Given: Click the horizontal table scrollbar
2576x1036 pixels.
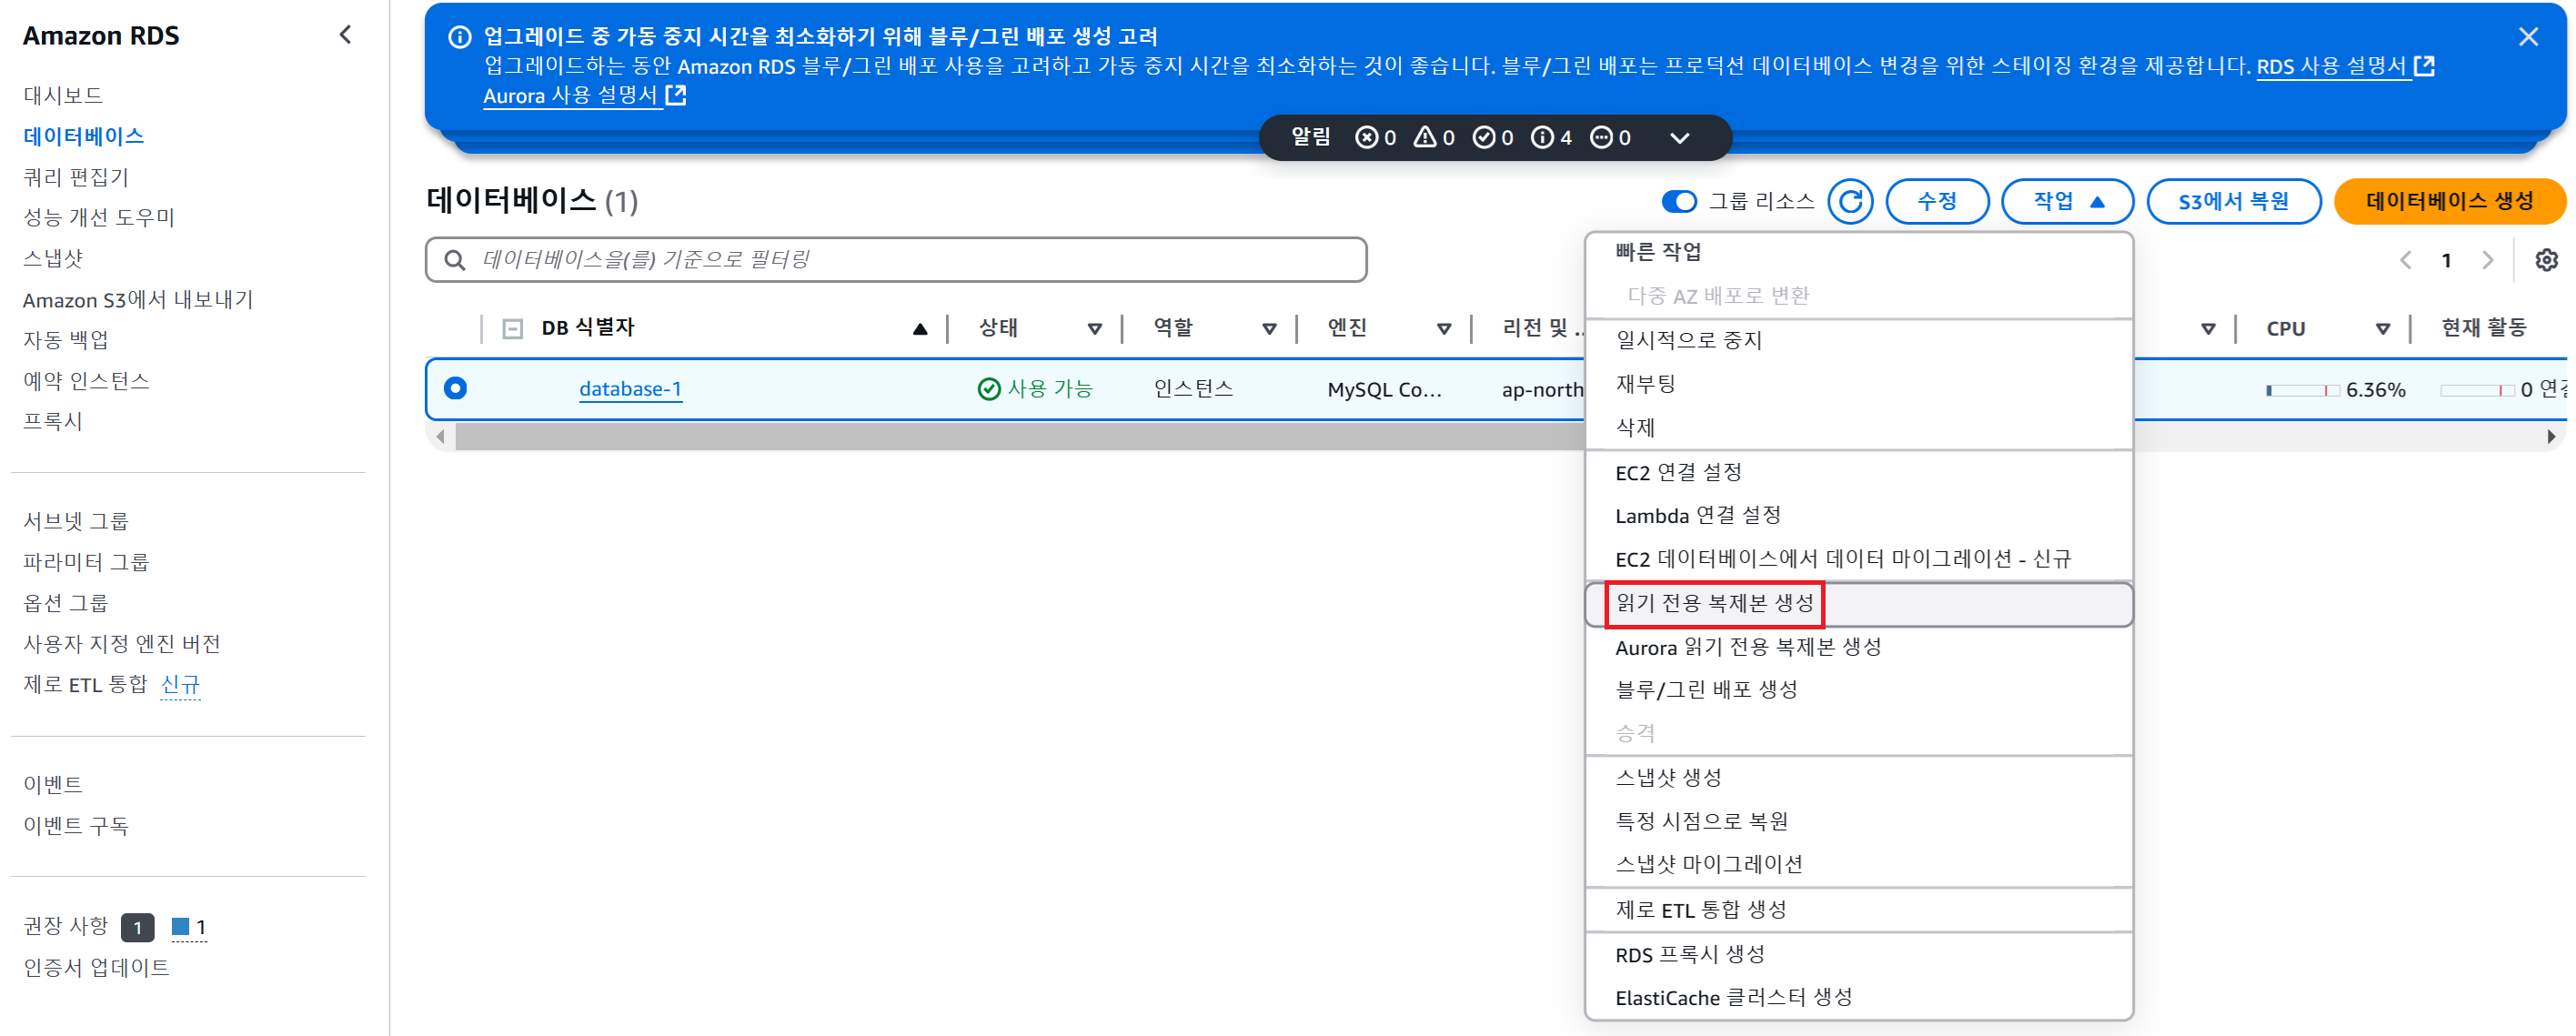Looking at the screenshot, I should 1000,436.
